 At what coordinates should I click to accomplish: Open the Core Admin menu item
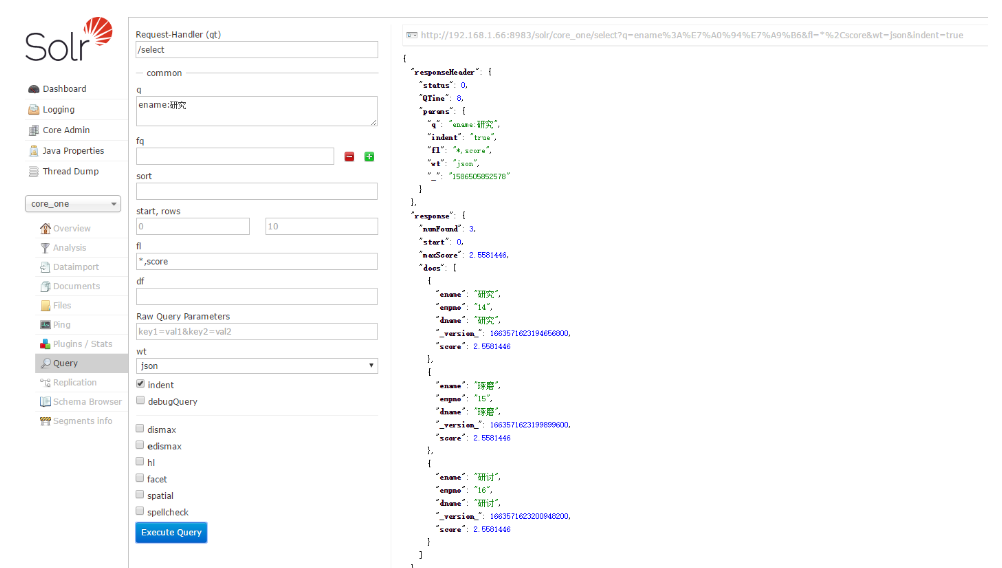point(66,130)
